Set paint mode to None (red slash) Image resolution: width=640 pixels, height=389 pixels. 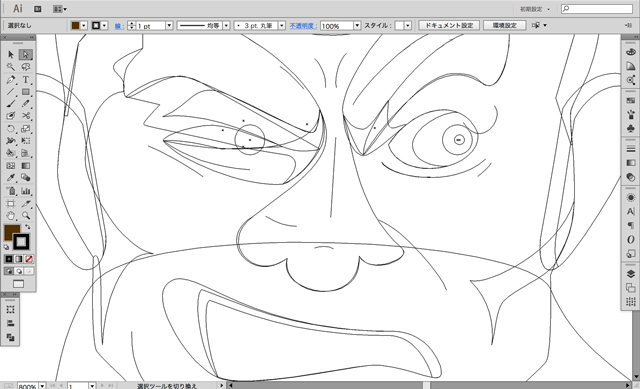click(x=29, y=259)
